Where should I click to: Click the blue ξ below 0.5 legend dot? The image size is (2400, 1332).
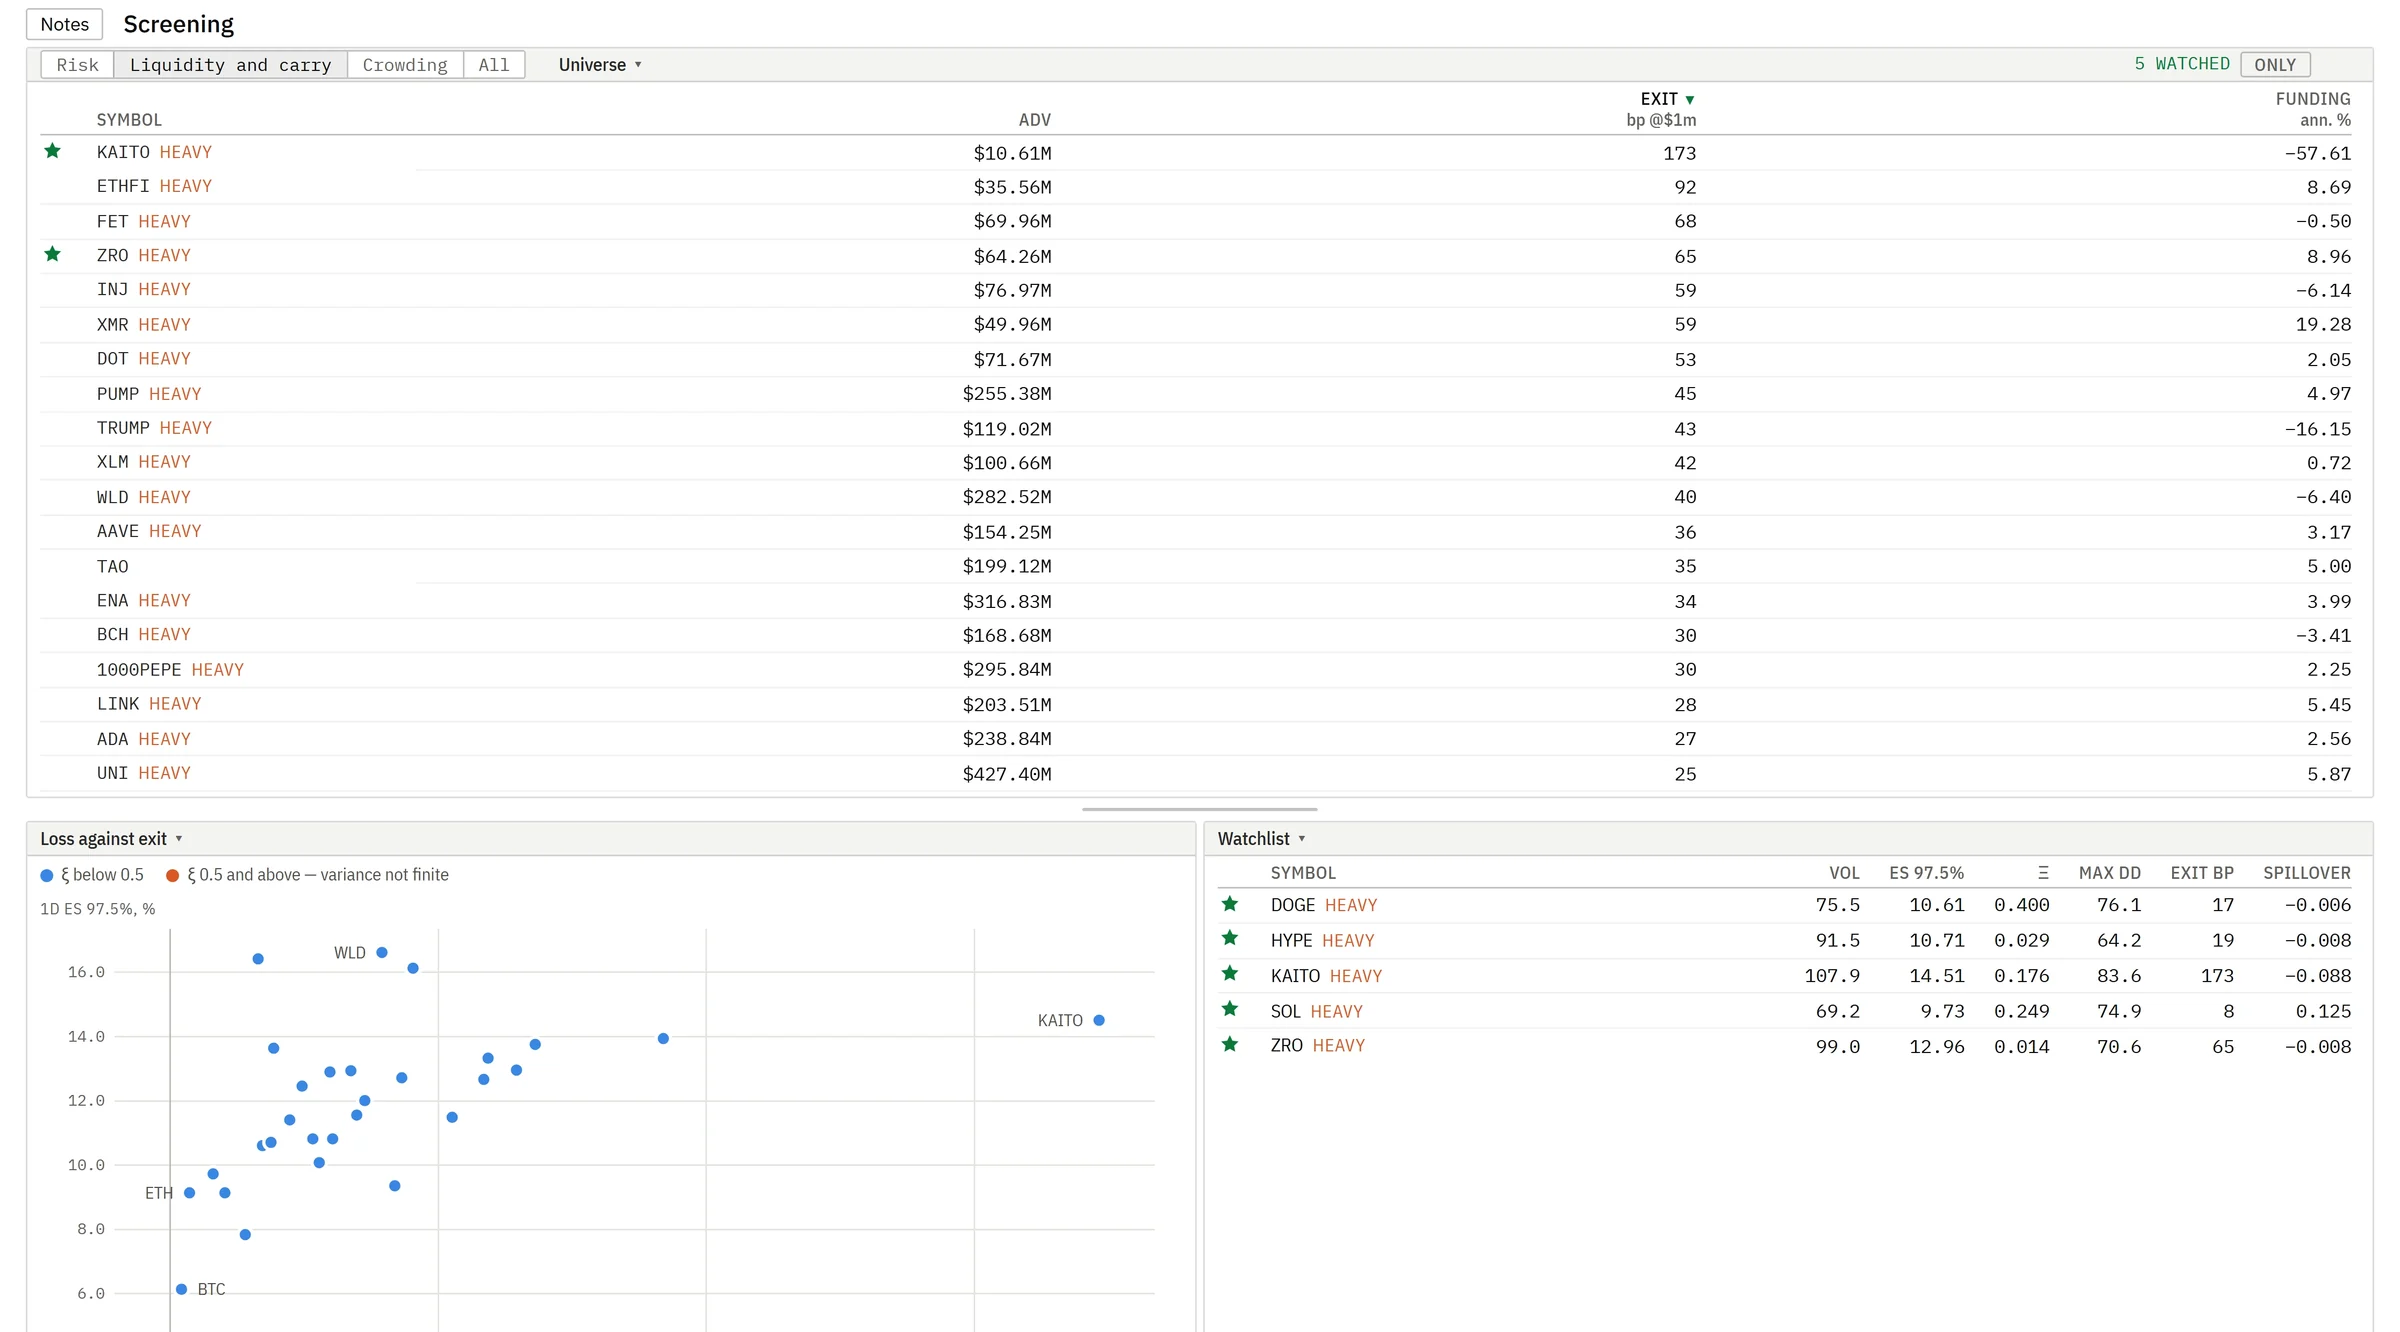47,876
